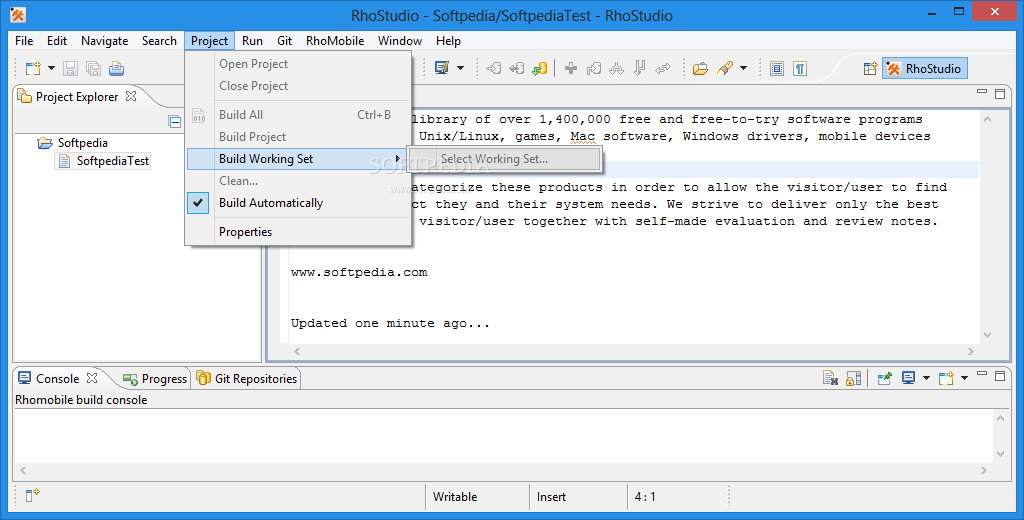The width and height of the screenshot is (1024, 520).
Task: Open the New wizard dropdown arrow
Action: (x=51, y=68)
